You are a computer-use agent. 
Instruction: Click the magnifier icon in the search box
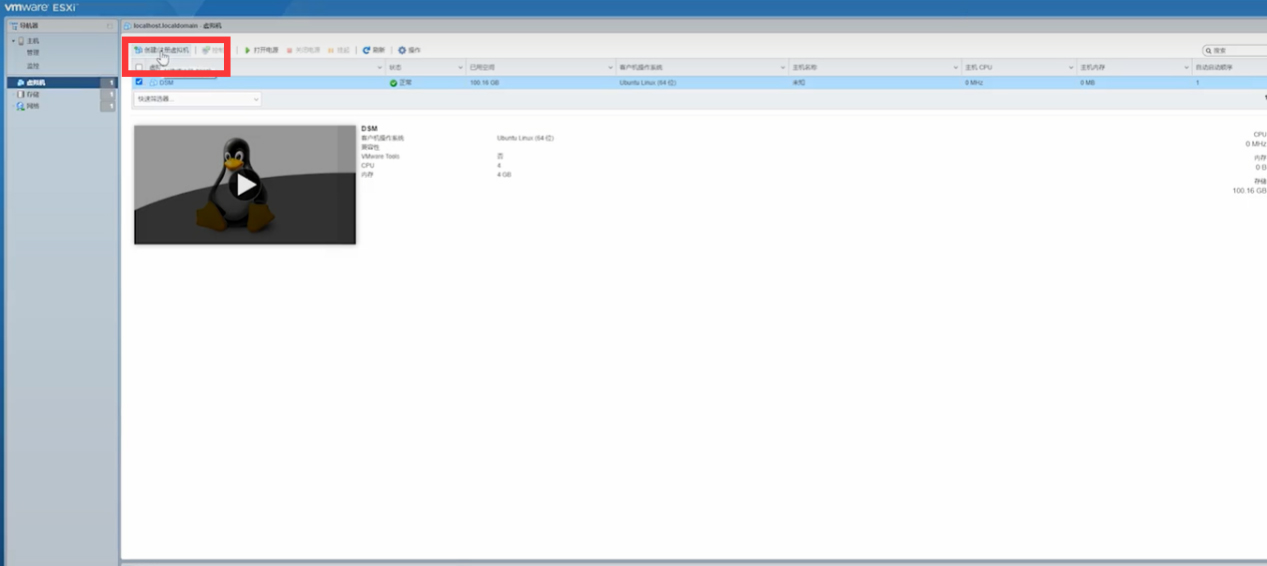click(x=1209, y=50)
